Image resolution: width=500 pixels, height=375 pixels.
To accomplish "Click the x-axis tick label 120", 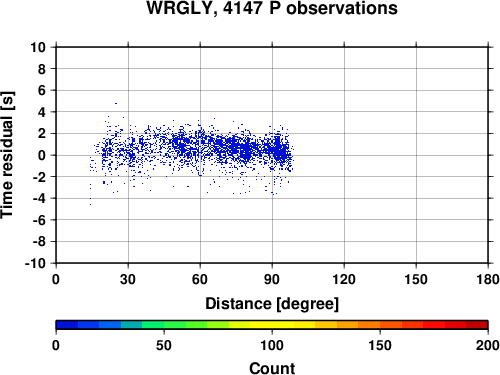I will pos(344,279).
